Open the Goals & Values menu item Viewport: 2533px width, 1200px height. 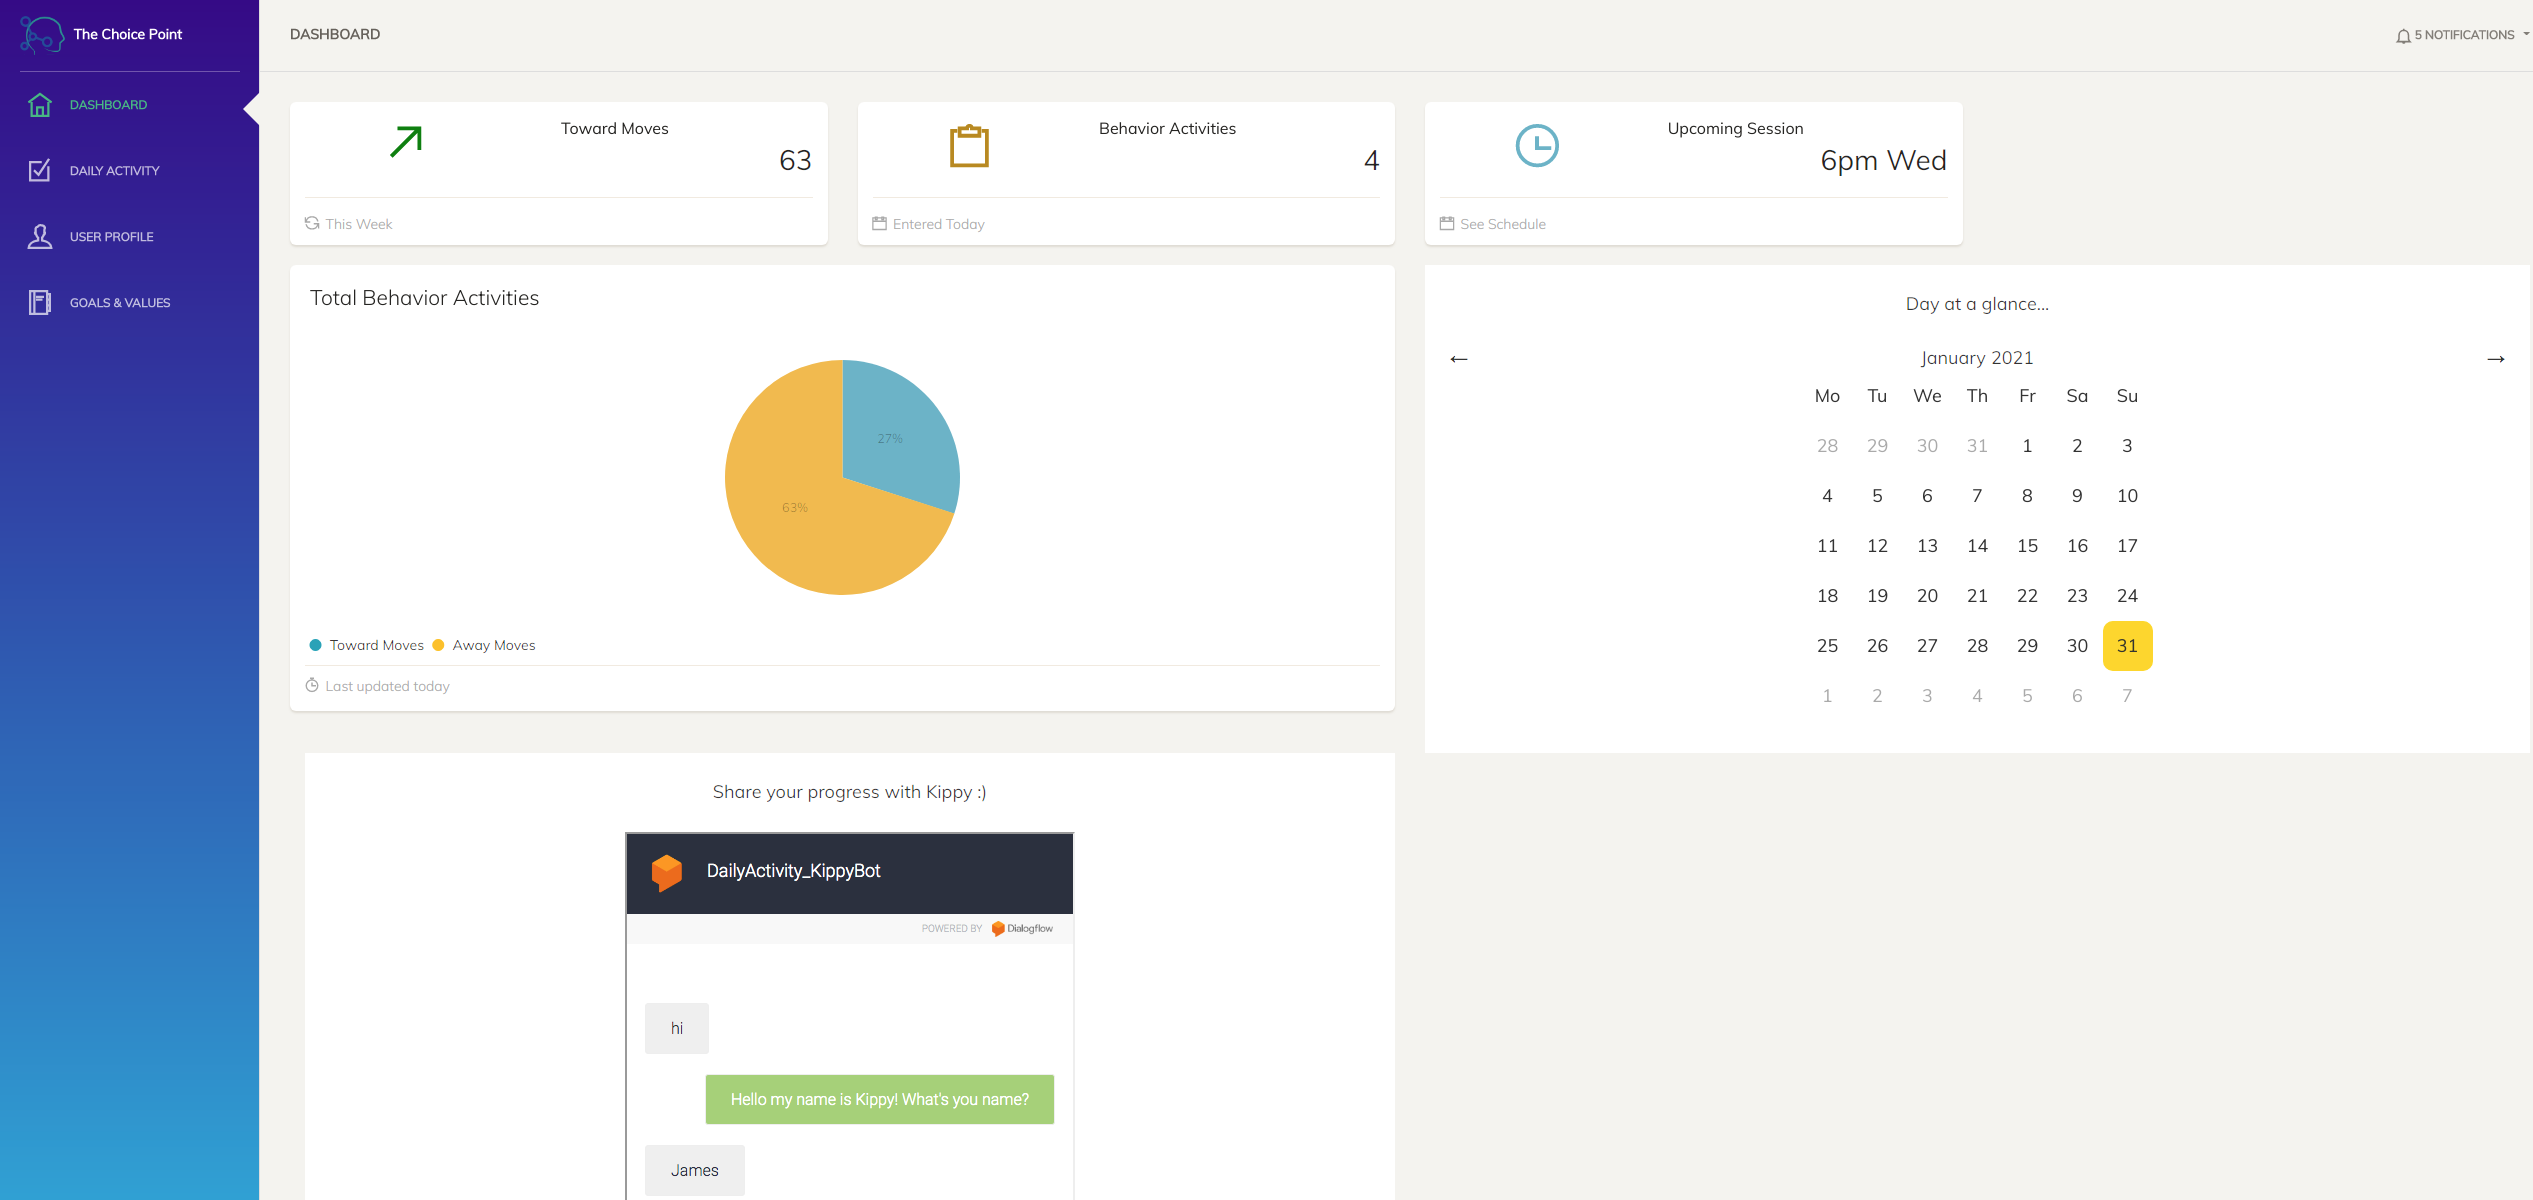click(120, 303)
